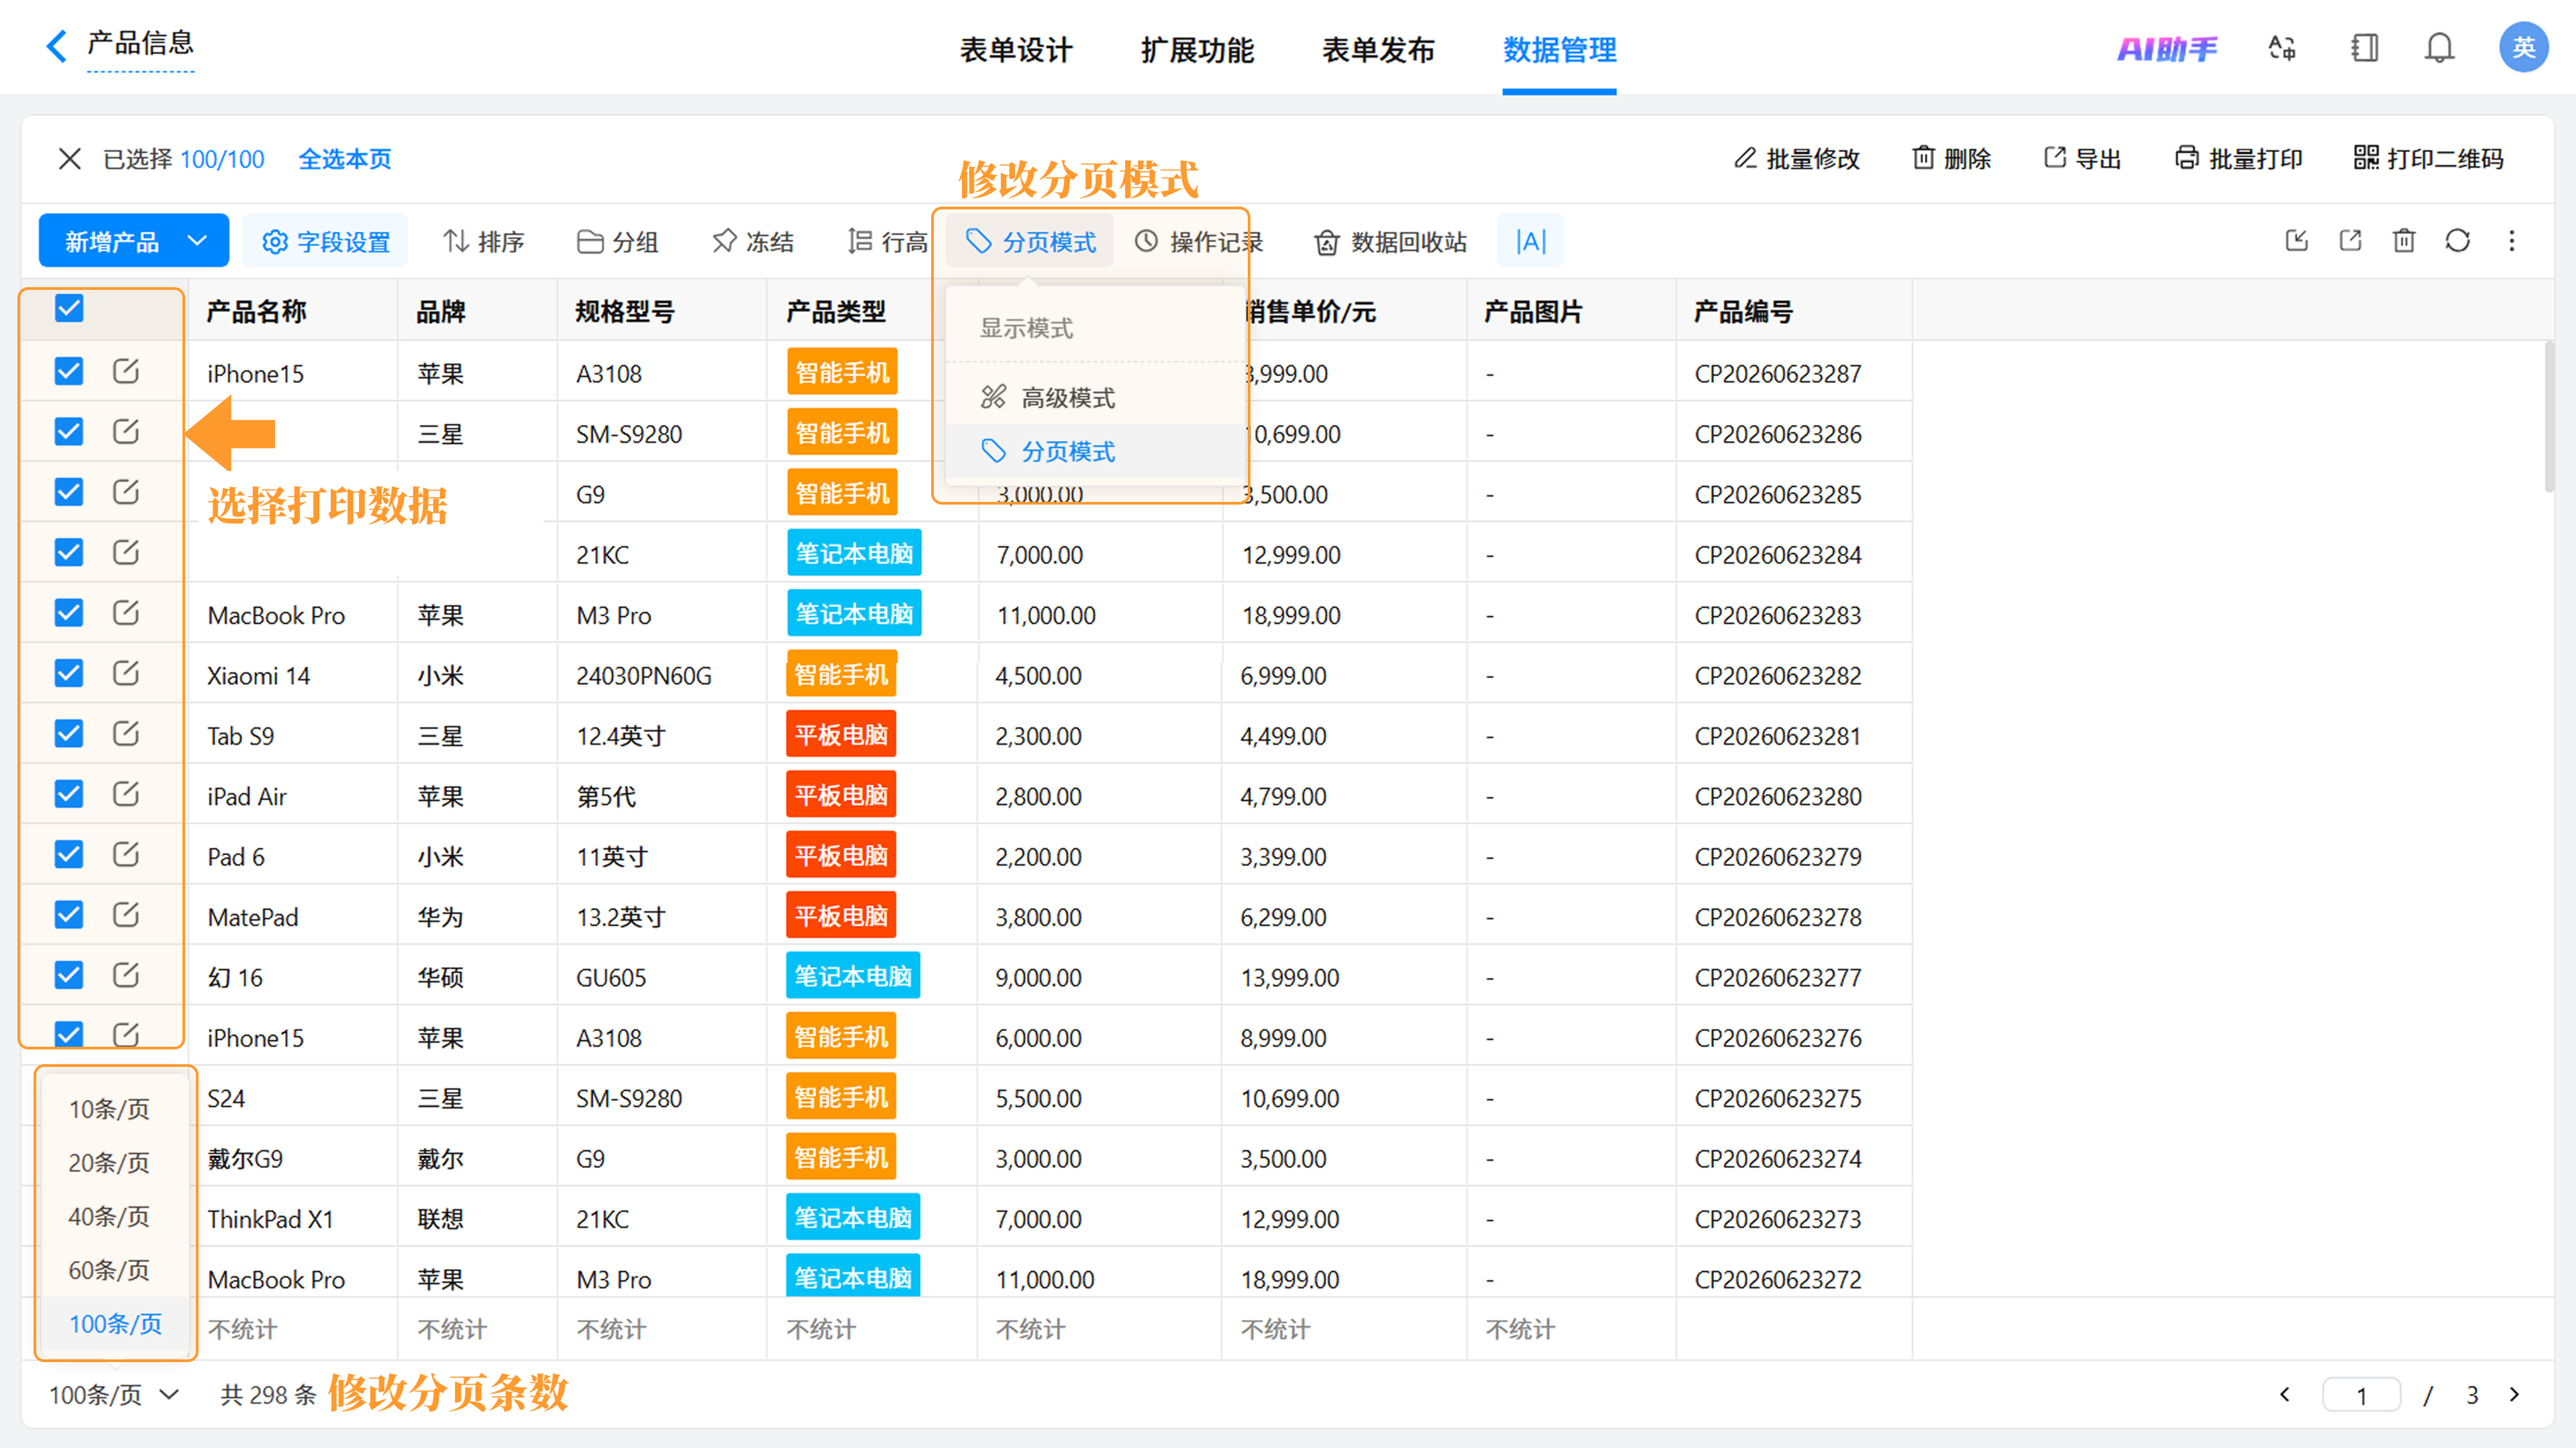The height and width of the screenshot is (1448, 2576).
Task: Open 数据回收站 recycle bin
Action: click(1390, 242)
